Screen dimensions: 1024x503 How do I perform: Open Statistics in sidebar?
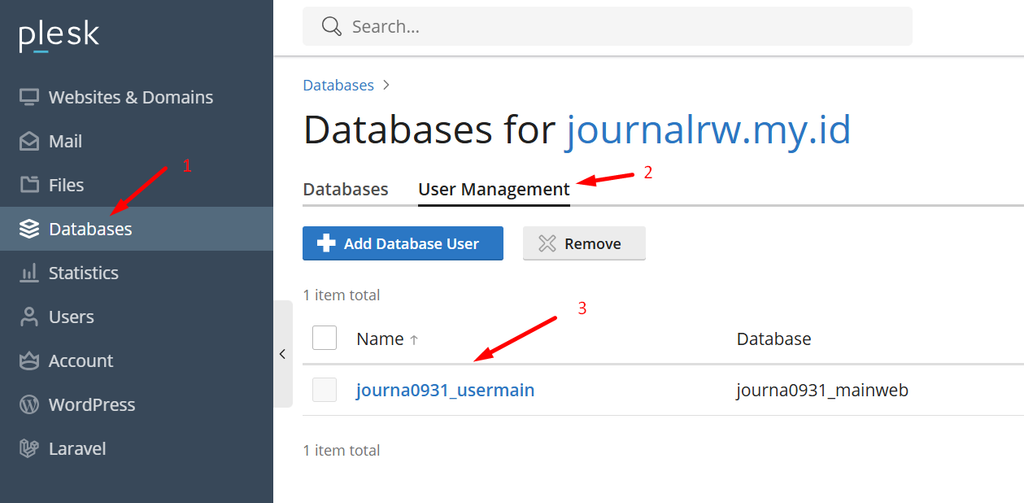tap(136, 273)
